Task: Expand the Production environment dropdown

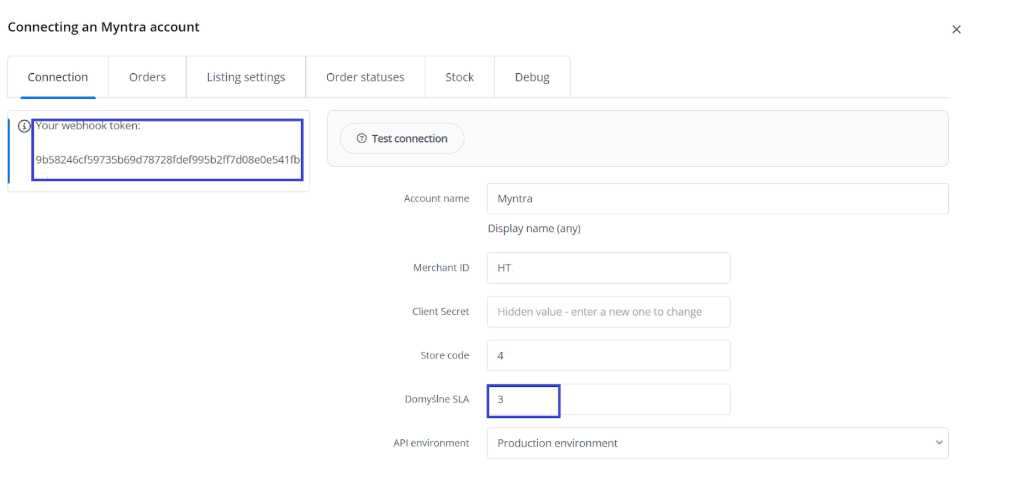Action: coord(716,443)
